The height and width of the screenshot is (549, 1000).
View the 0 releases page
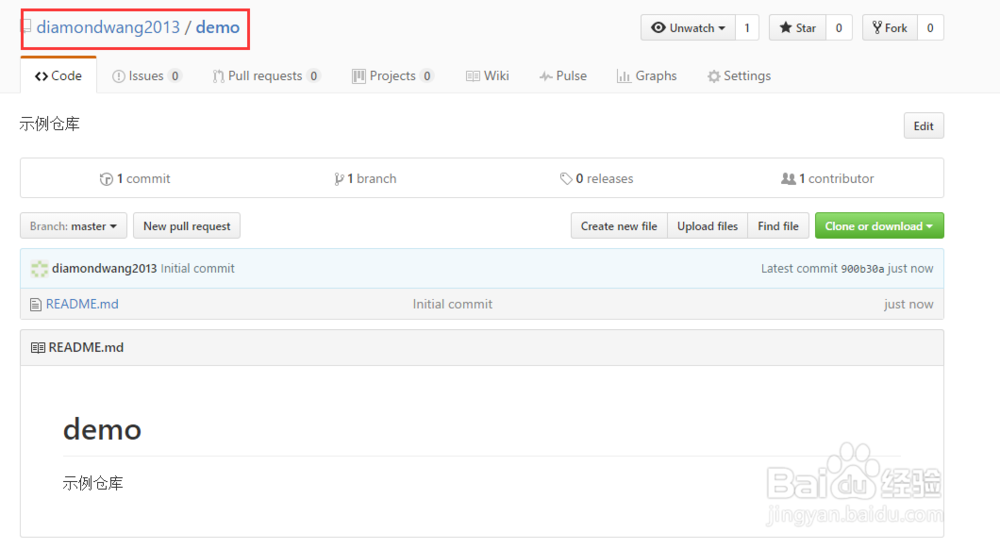pos(596,179)
